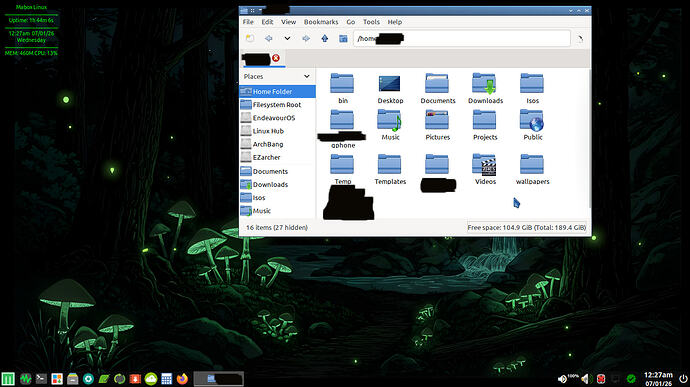Click the 100% volume tray icon
The image size is (690, 387).
click(x=567, y=379)
